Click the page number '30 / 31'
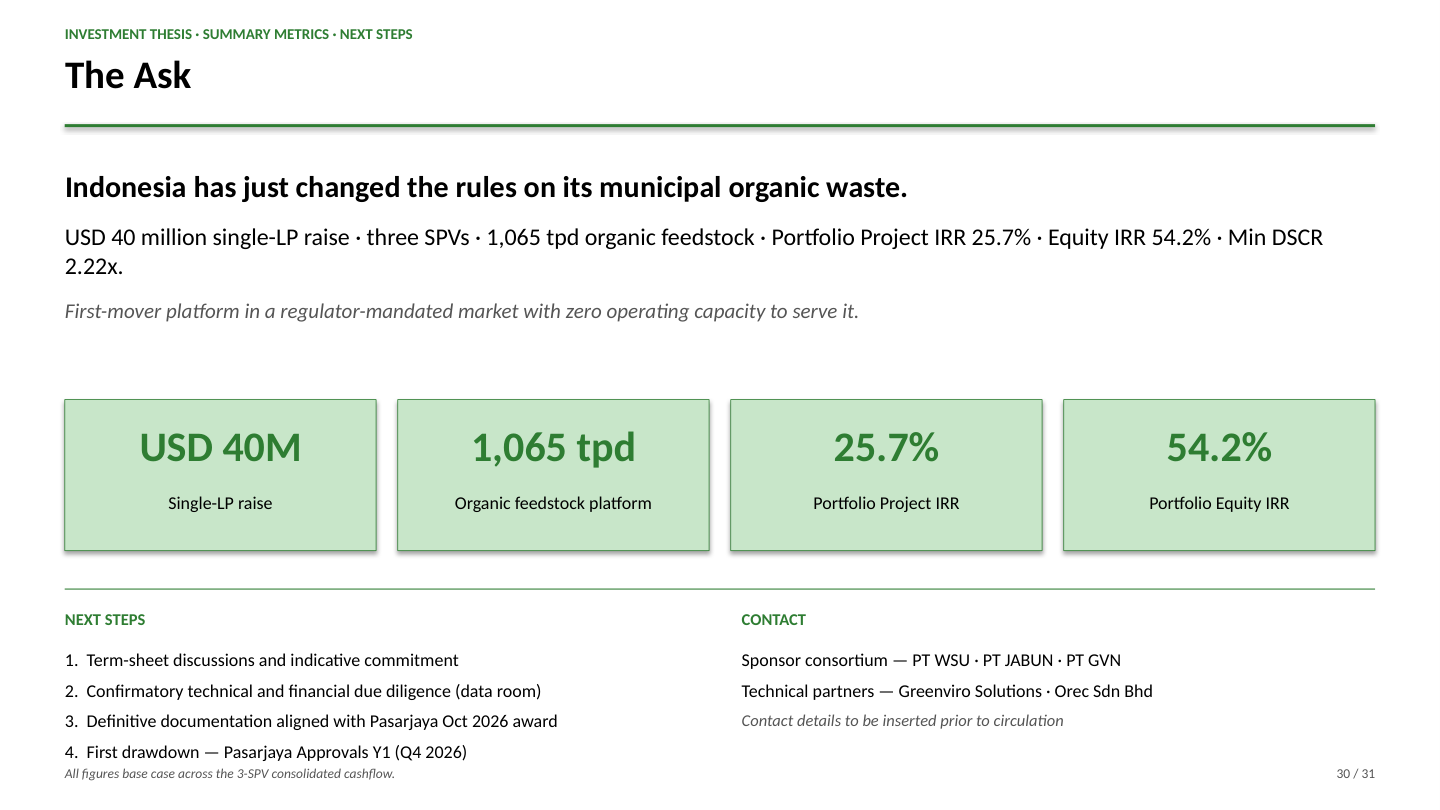The width and height of the screenshot is (1440, 810). click(x=1356, y=774)
